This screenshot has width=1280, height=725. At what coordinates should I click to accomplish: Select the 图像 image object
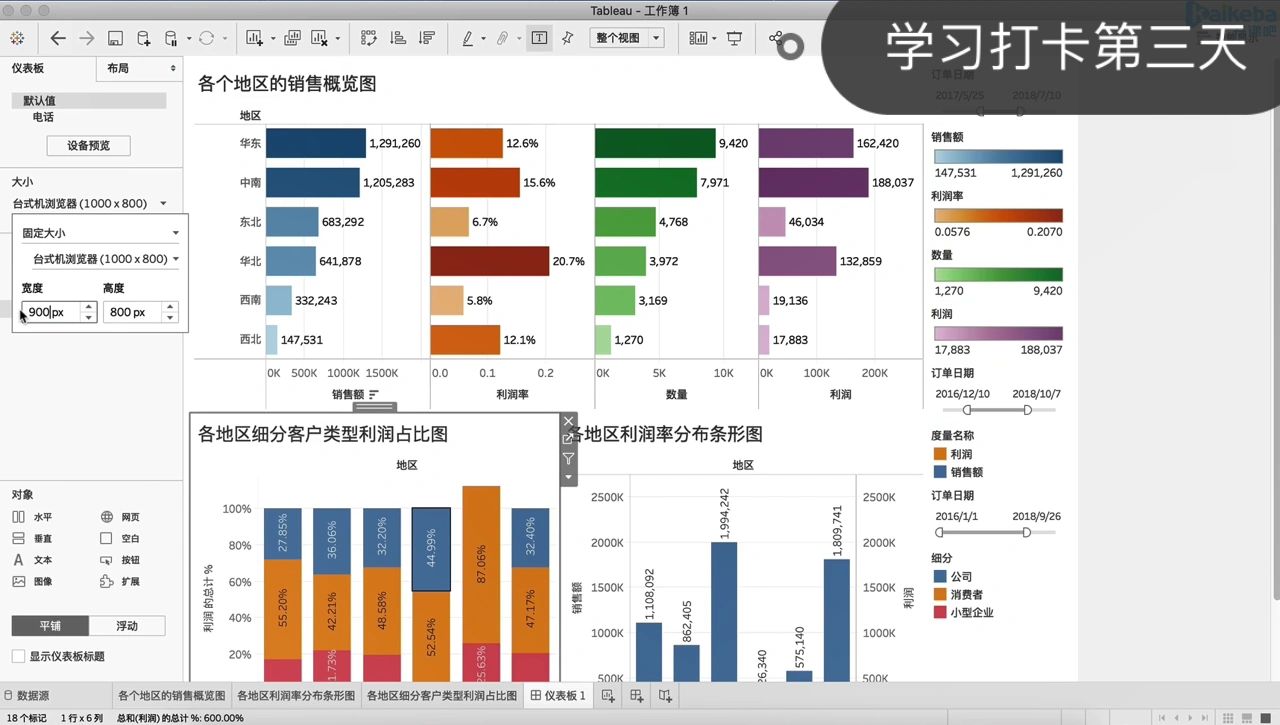point(32,581)
